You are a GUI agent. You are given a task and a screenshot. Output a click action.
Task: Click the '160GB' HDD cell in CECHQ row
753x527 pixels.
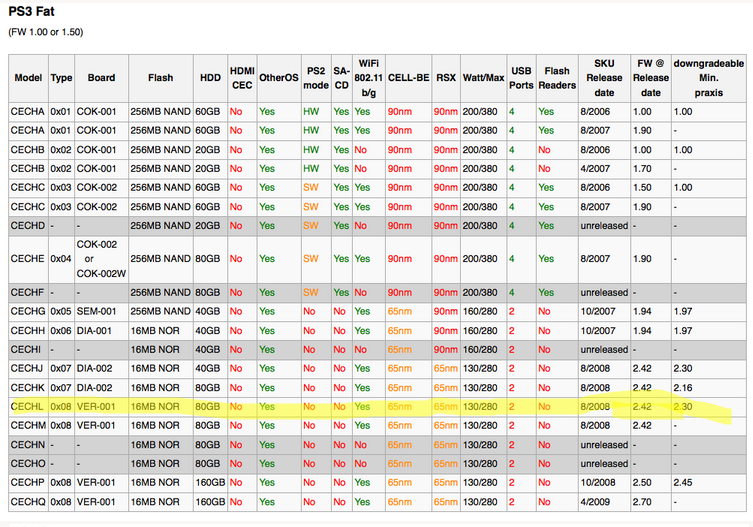210,502
